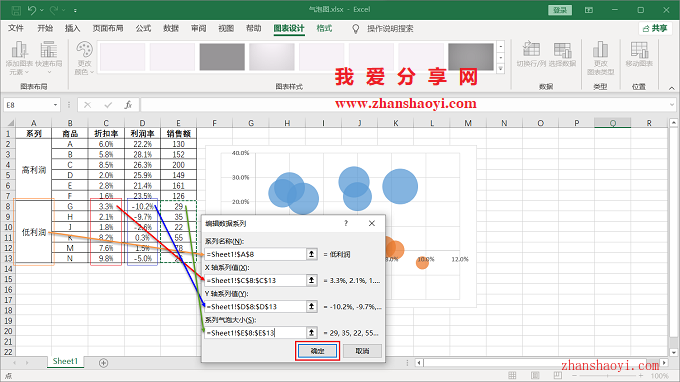The image size is (680, 382).
Task: Click the Save icon in title bar
Action: point(16,10)
